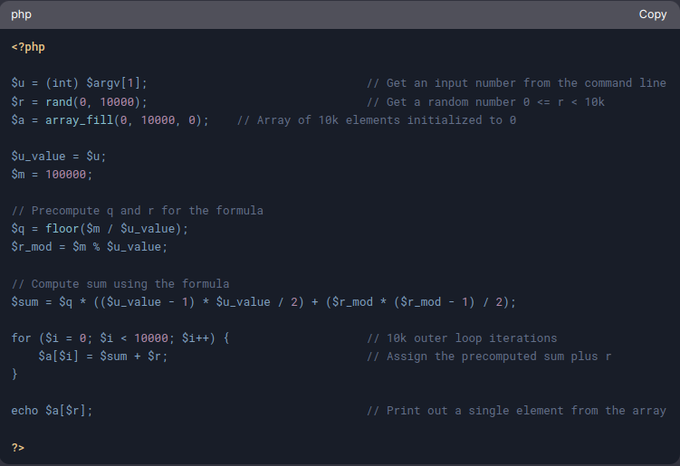Viewport: 680px width, 466px height.
Task: Click the line "$a[$i] = $sum + $r;"
Action: click(103, 356)
